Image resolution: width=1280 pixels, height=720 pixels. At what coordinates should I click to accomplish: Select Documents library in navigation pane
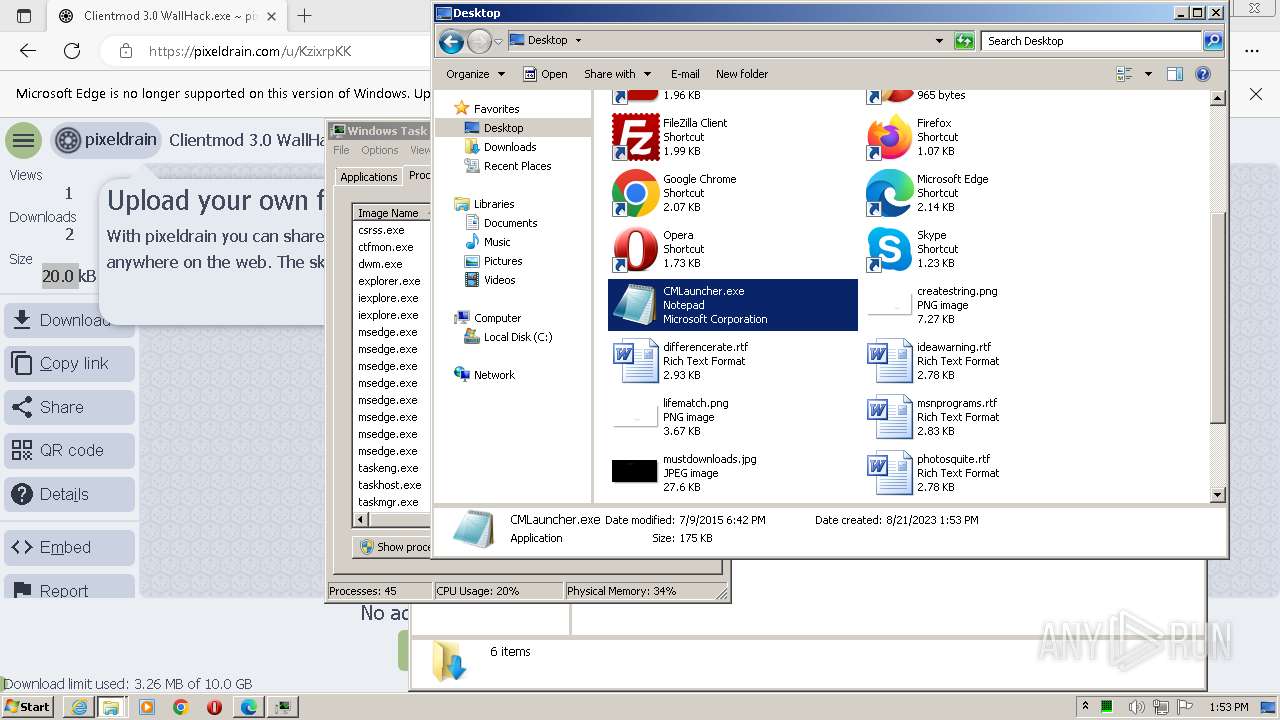[x=510, y=223]
